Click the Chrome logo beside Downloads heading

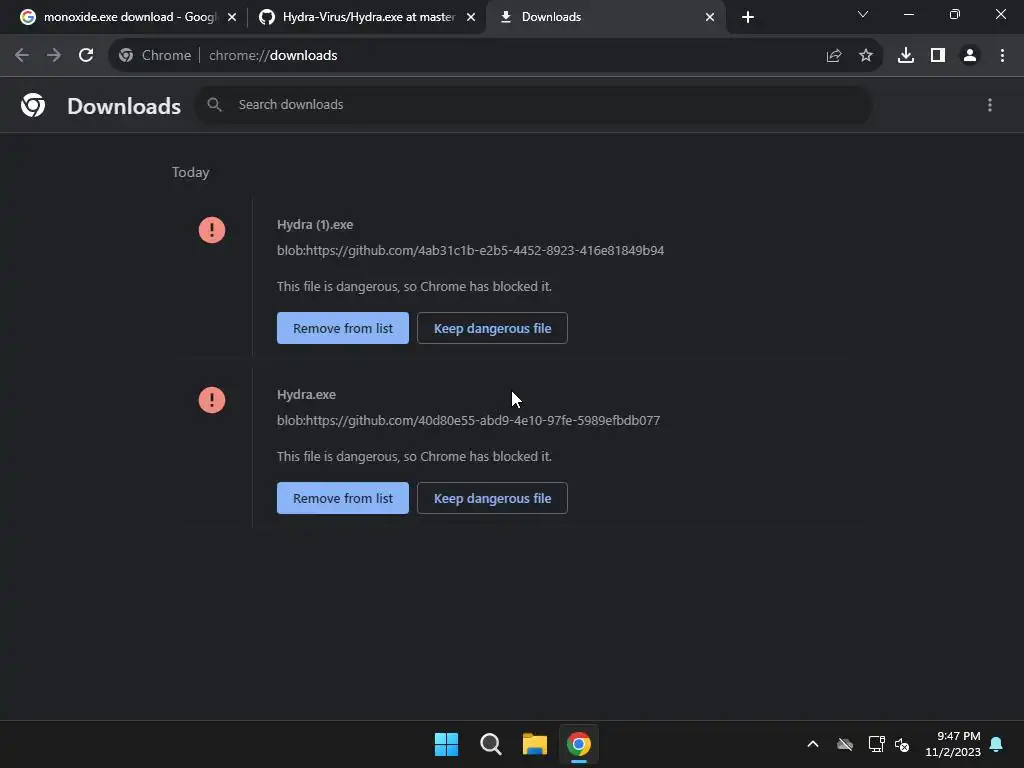tap(33, 104)
